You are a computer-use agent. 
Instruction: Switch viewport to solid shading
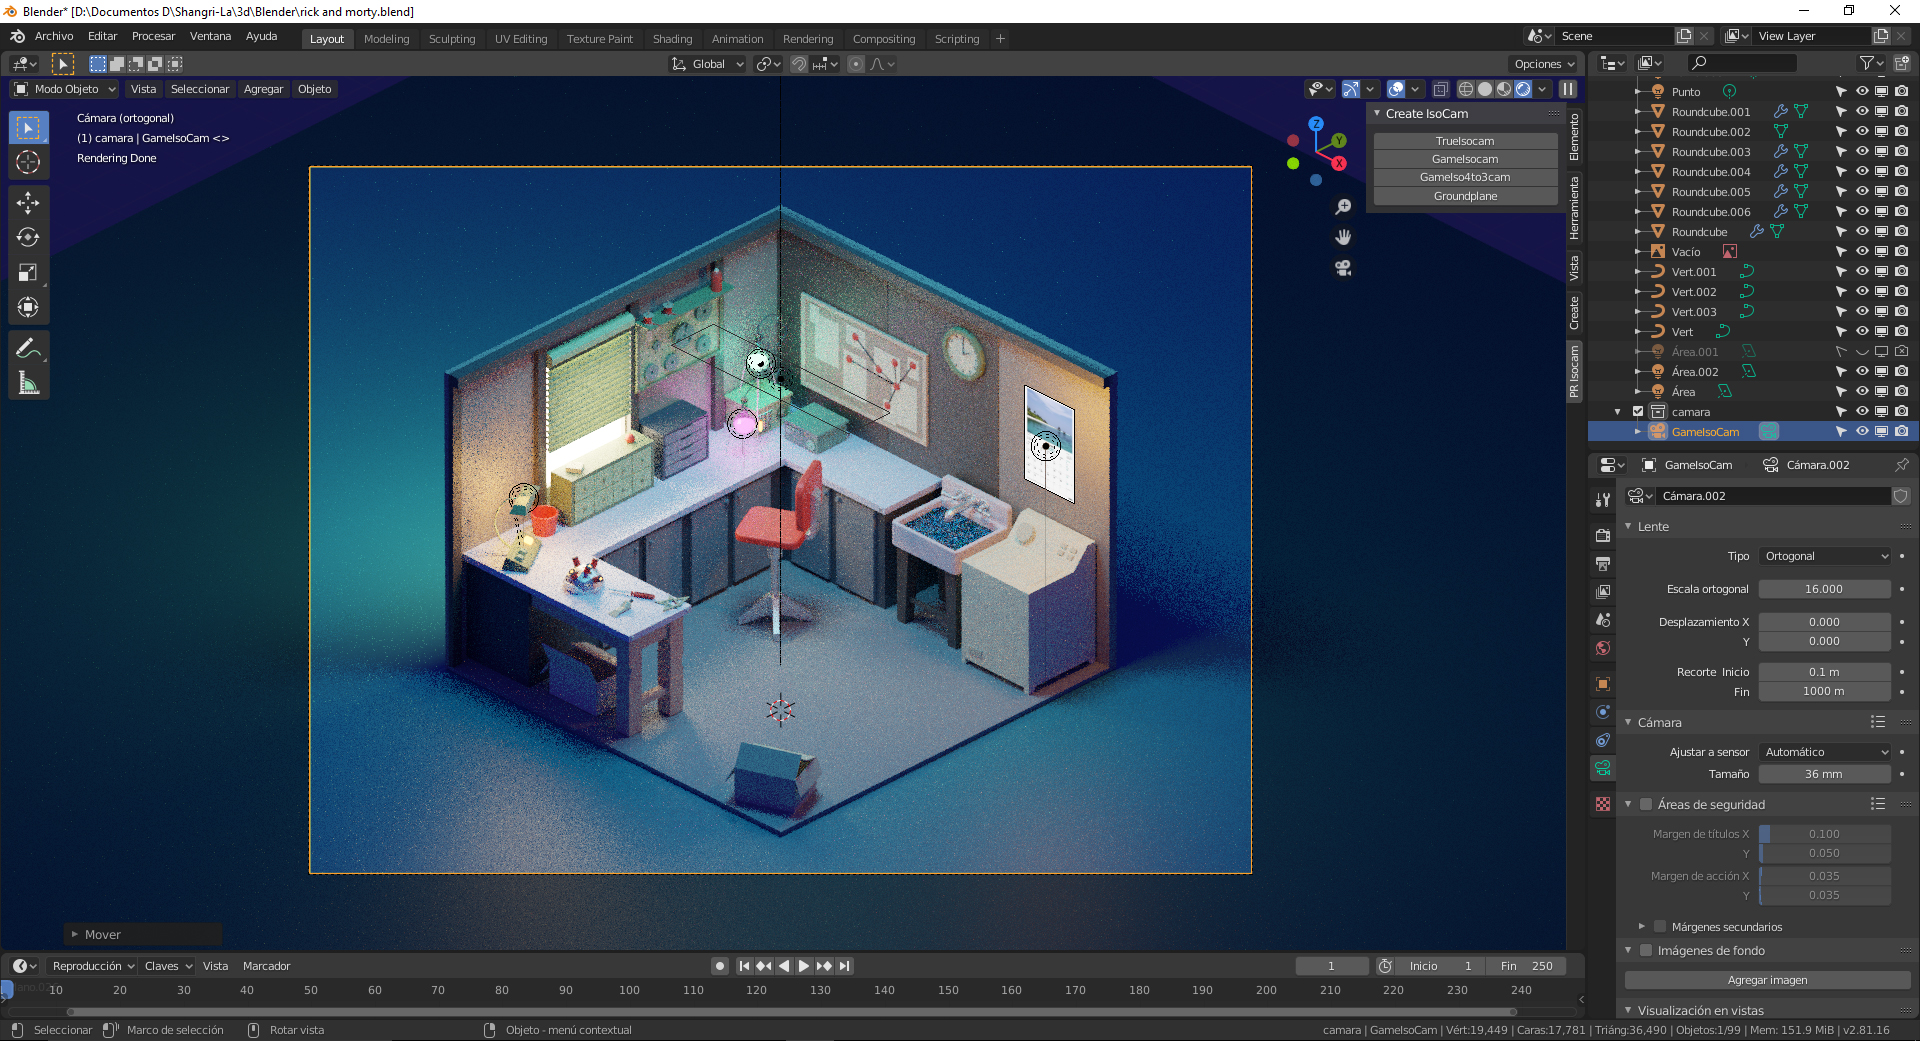[x=1485, y=89]
